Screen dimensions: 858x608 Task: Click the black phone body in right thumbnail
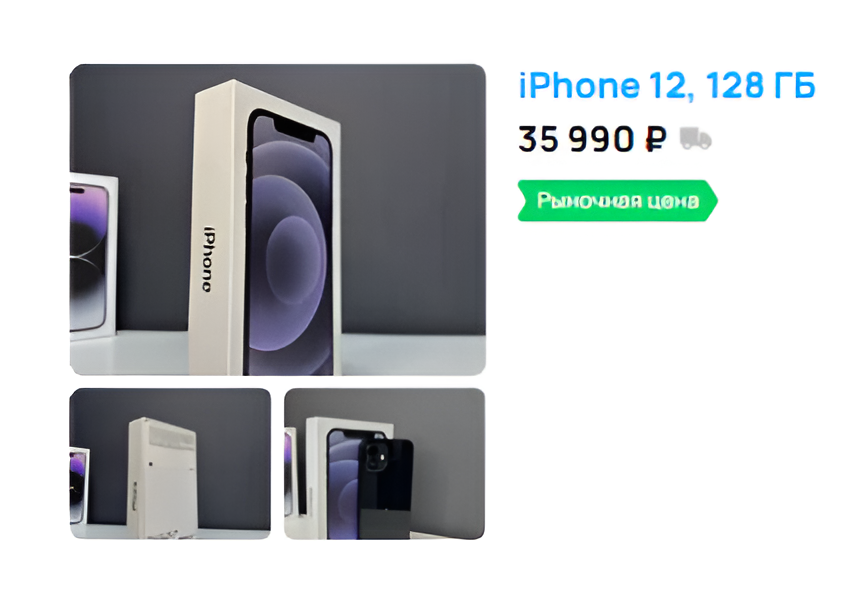(x=386, y=473)
